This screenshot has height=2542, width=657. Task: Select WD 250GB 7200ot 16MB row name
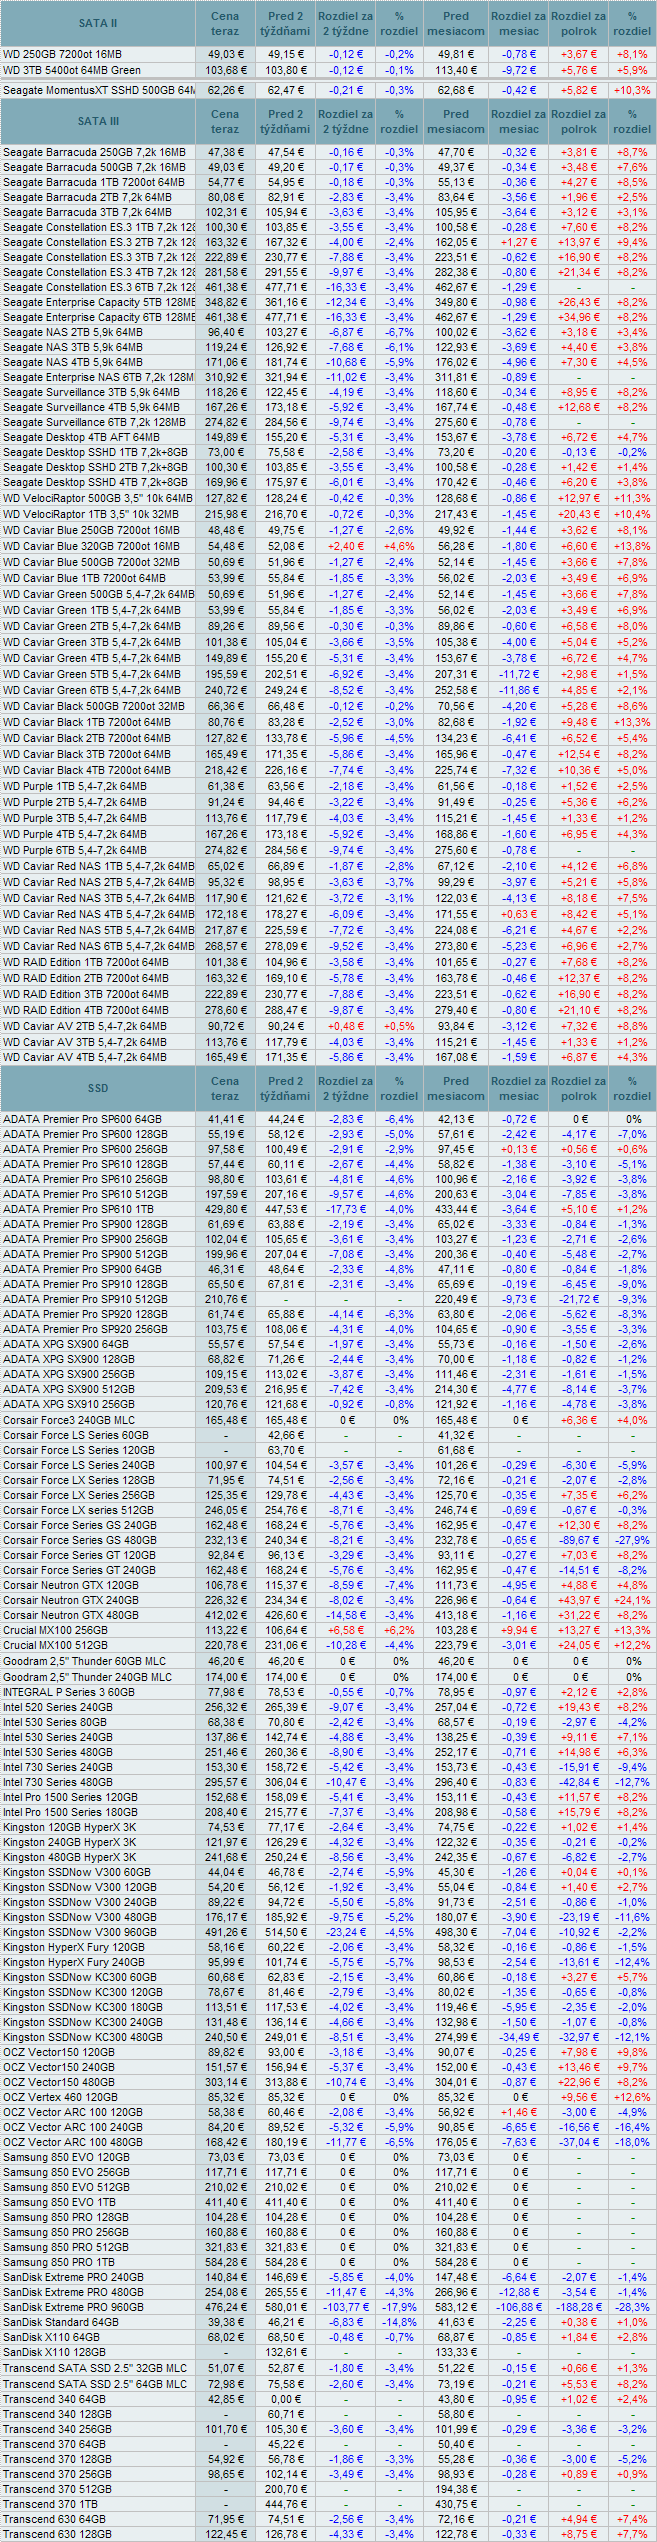coord(63,55)
